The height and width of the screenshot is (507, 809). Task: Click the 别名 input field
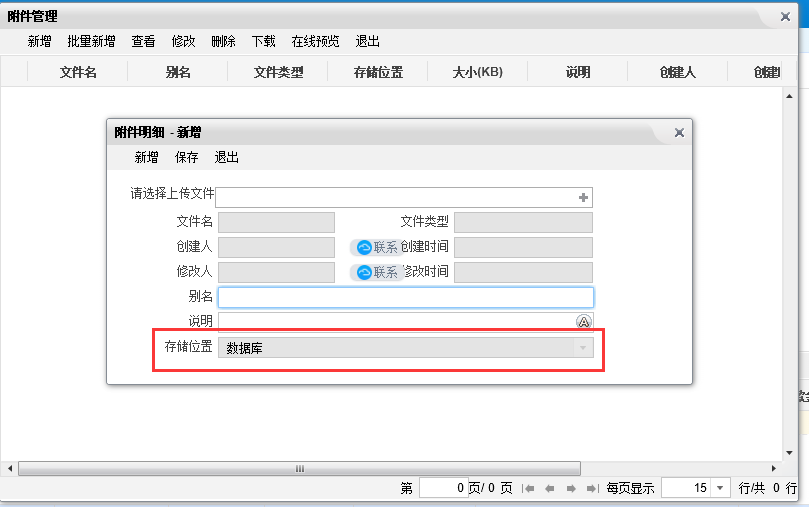pos(406,298)
